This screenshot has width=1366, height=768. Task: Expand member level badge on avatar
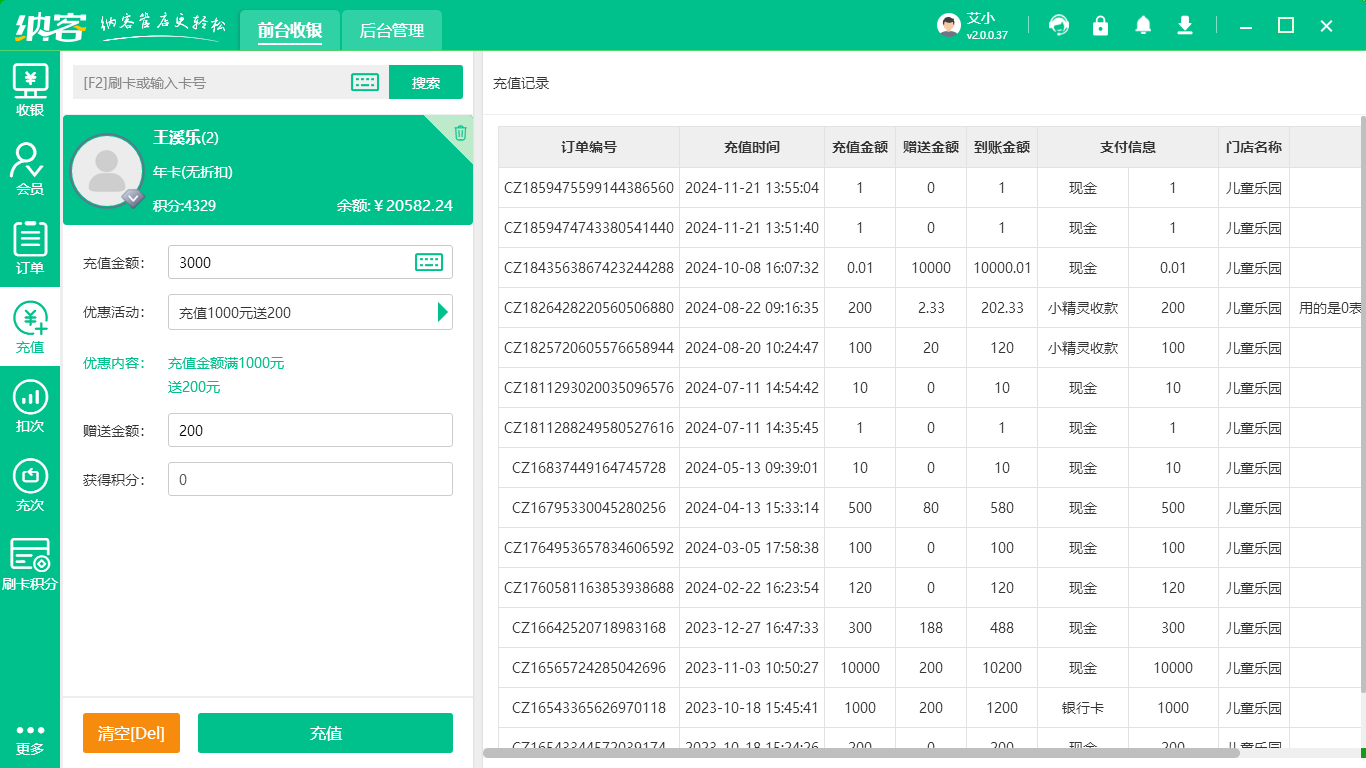pyautogui.click(x=132, y=198)
